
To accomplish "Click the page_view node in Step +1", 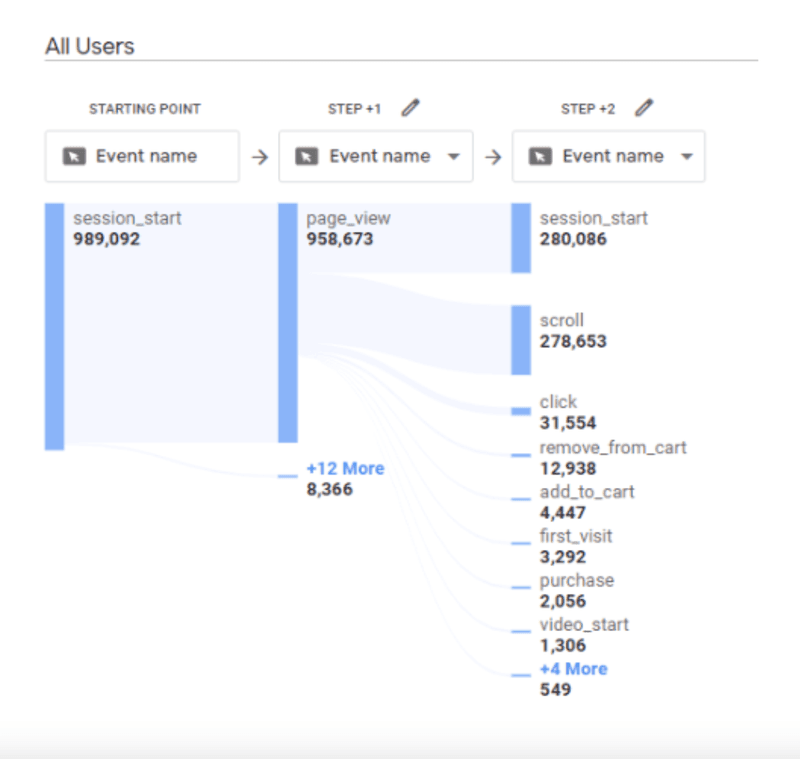I will 285,320.
